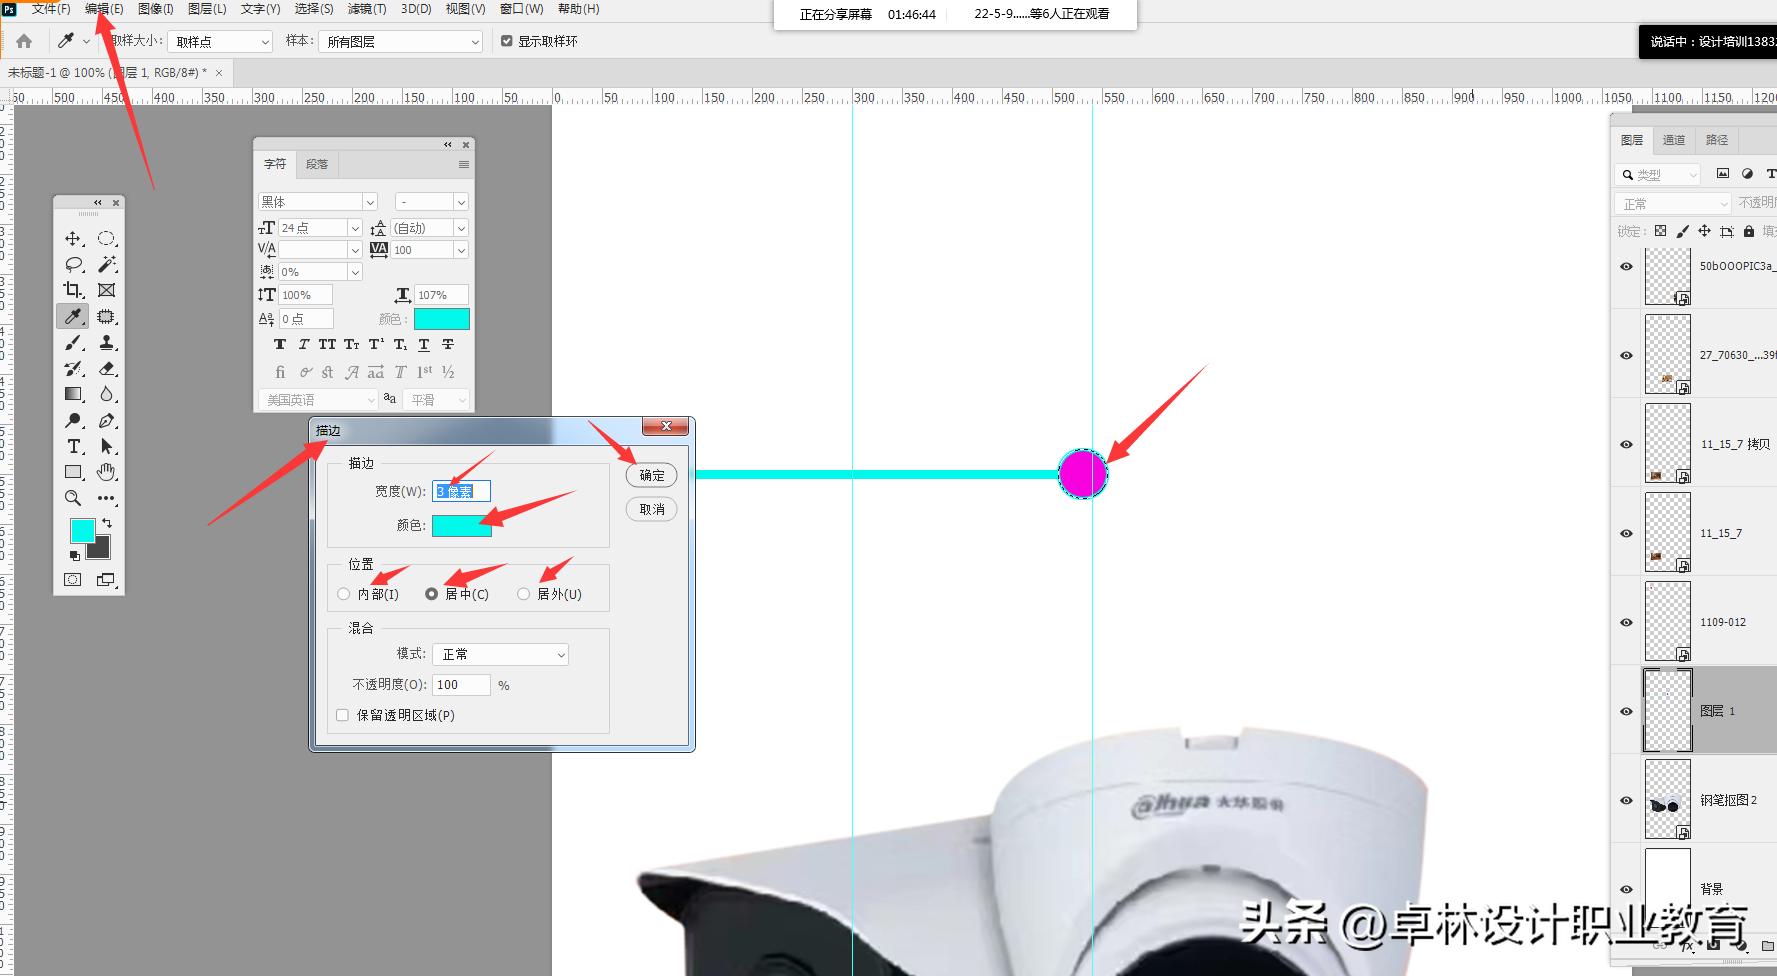This screenshot has width=1777, height=976.
Task: Select the Blur tool
Action: [x=106, y=395]
